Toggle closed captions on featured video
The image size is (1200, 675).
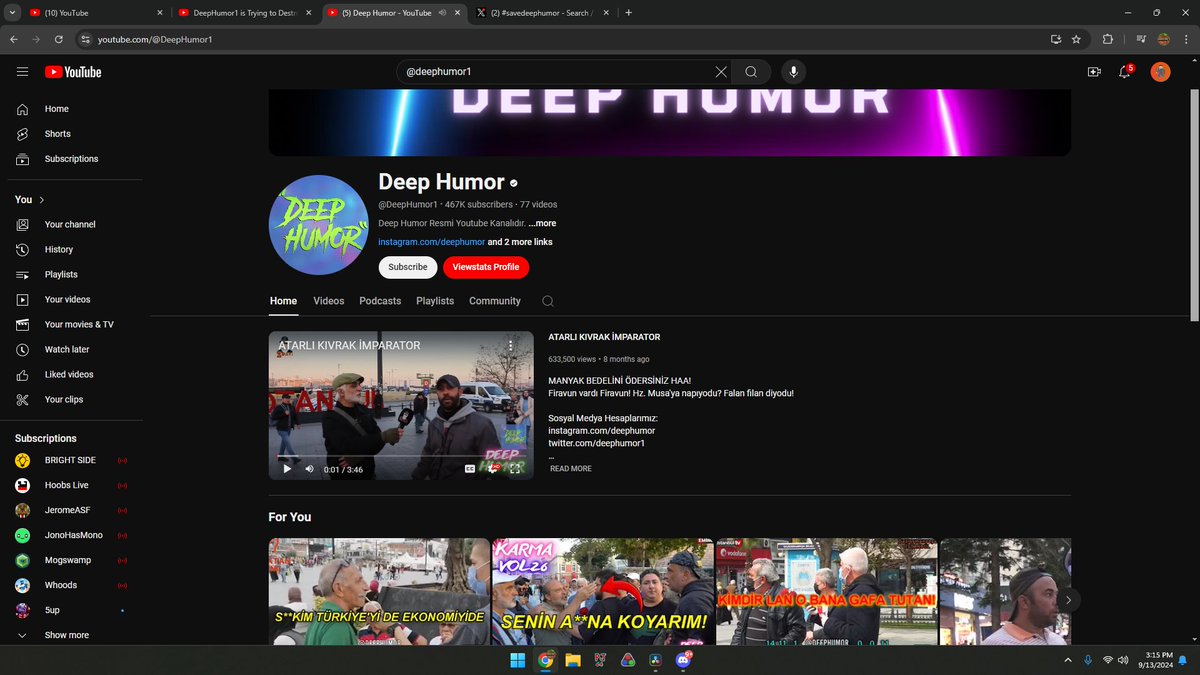pyautogui.click(x=470, y=468)
